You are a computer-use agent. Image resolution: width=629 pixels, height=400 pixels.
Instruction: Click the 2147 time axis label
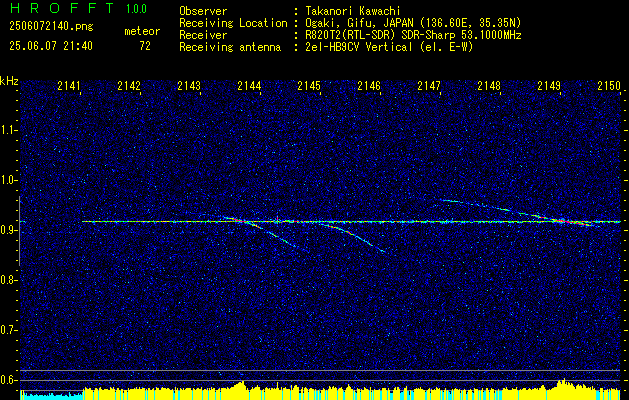click(x=429, y=86)
